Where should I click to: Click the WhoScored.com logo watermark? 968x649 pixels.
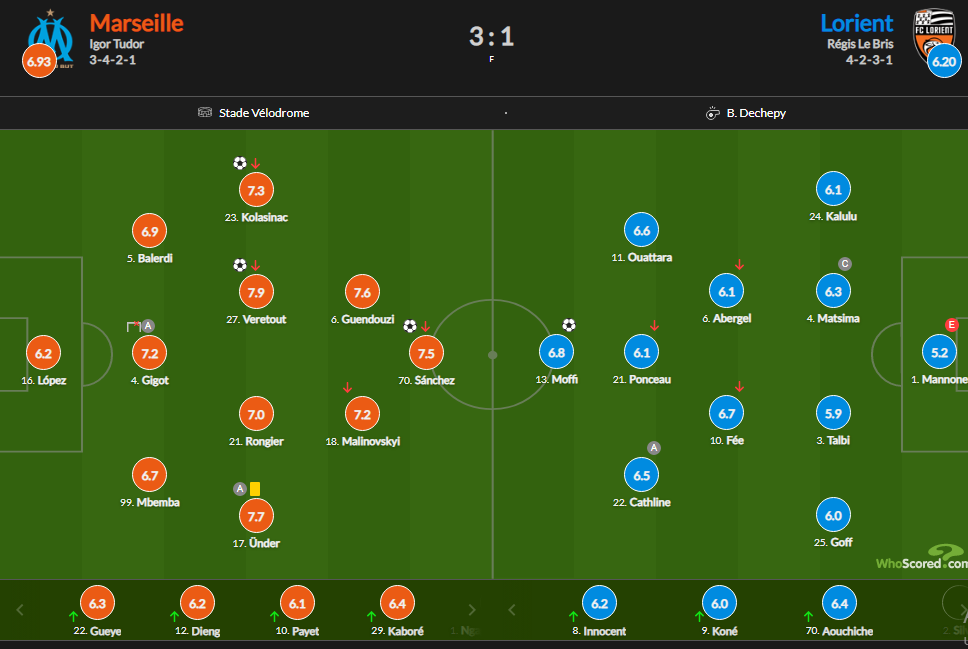click(x=921, y=559)
